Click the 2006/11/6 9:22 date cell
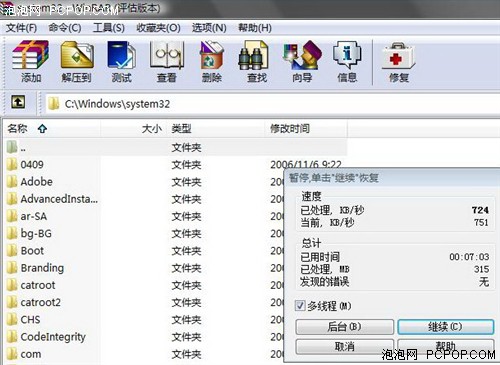The height and width of the screenshot is (365, 500). [306, 164]
